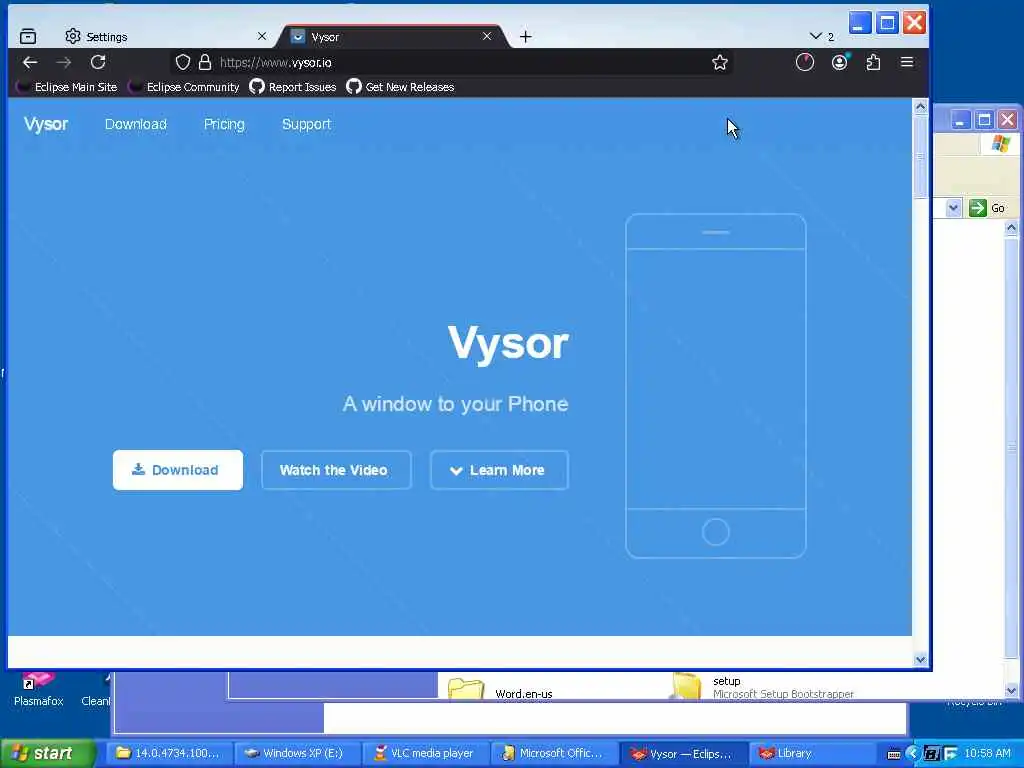The height and width of the screenshot is (768, 1024).
Task: Open the browser hamburger menu
Action: click(x=907, y=62)
